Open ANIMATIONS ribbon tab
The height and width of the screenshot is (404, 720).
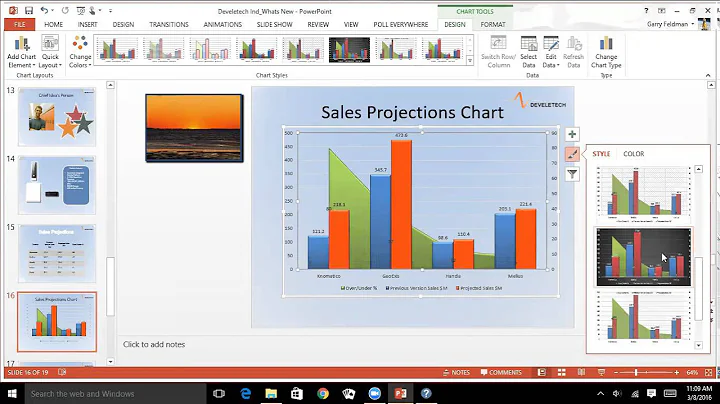pos(223,24)
